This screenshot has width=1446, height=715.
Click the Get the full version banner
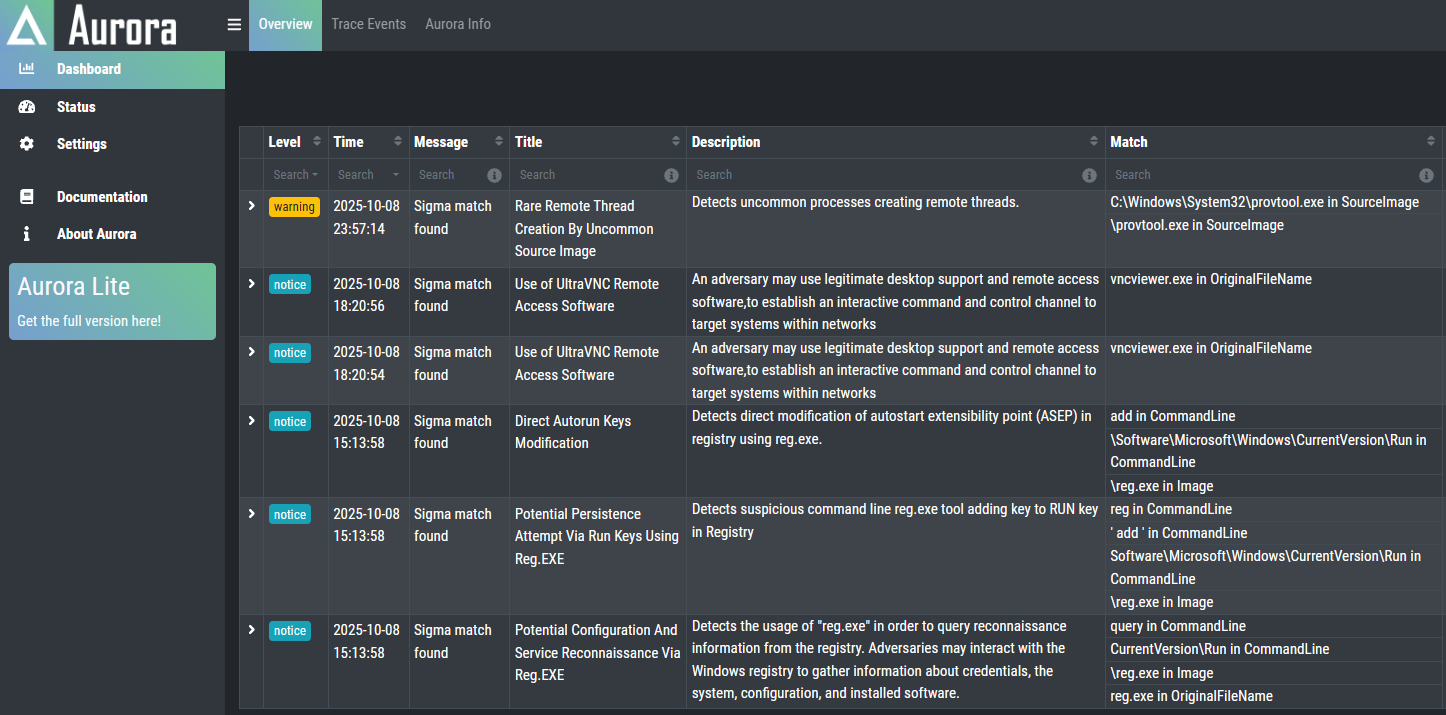pyautogui.click(x=112, y=301)
